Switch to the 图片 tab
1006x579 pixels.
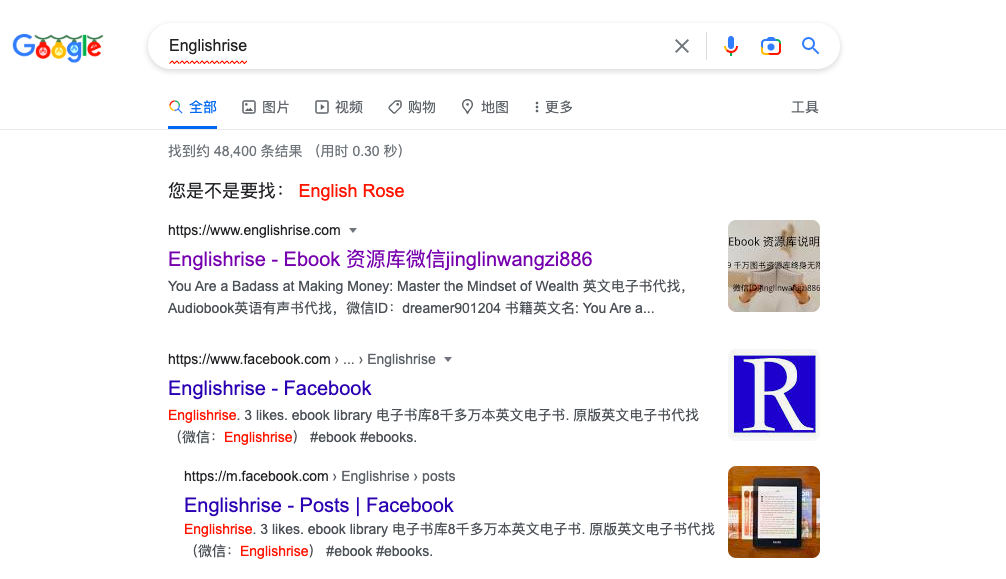coord(266,107)
